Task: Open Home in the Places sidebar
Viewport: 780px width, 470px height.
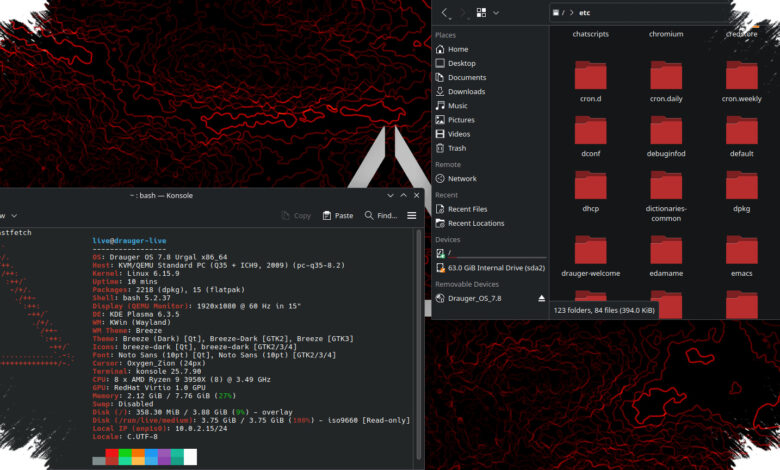Action: pos(490,49)
